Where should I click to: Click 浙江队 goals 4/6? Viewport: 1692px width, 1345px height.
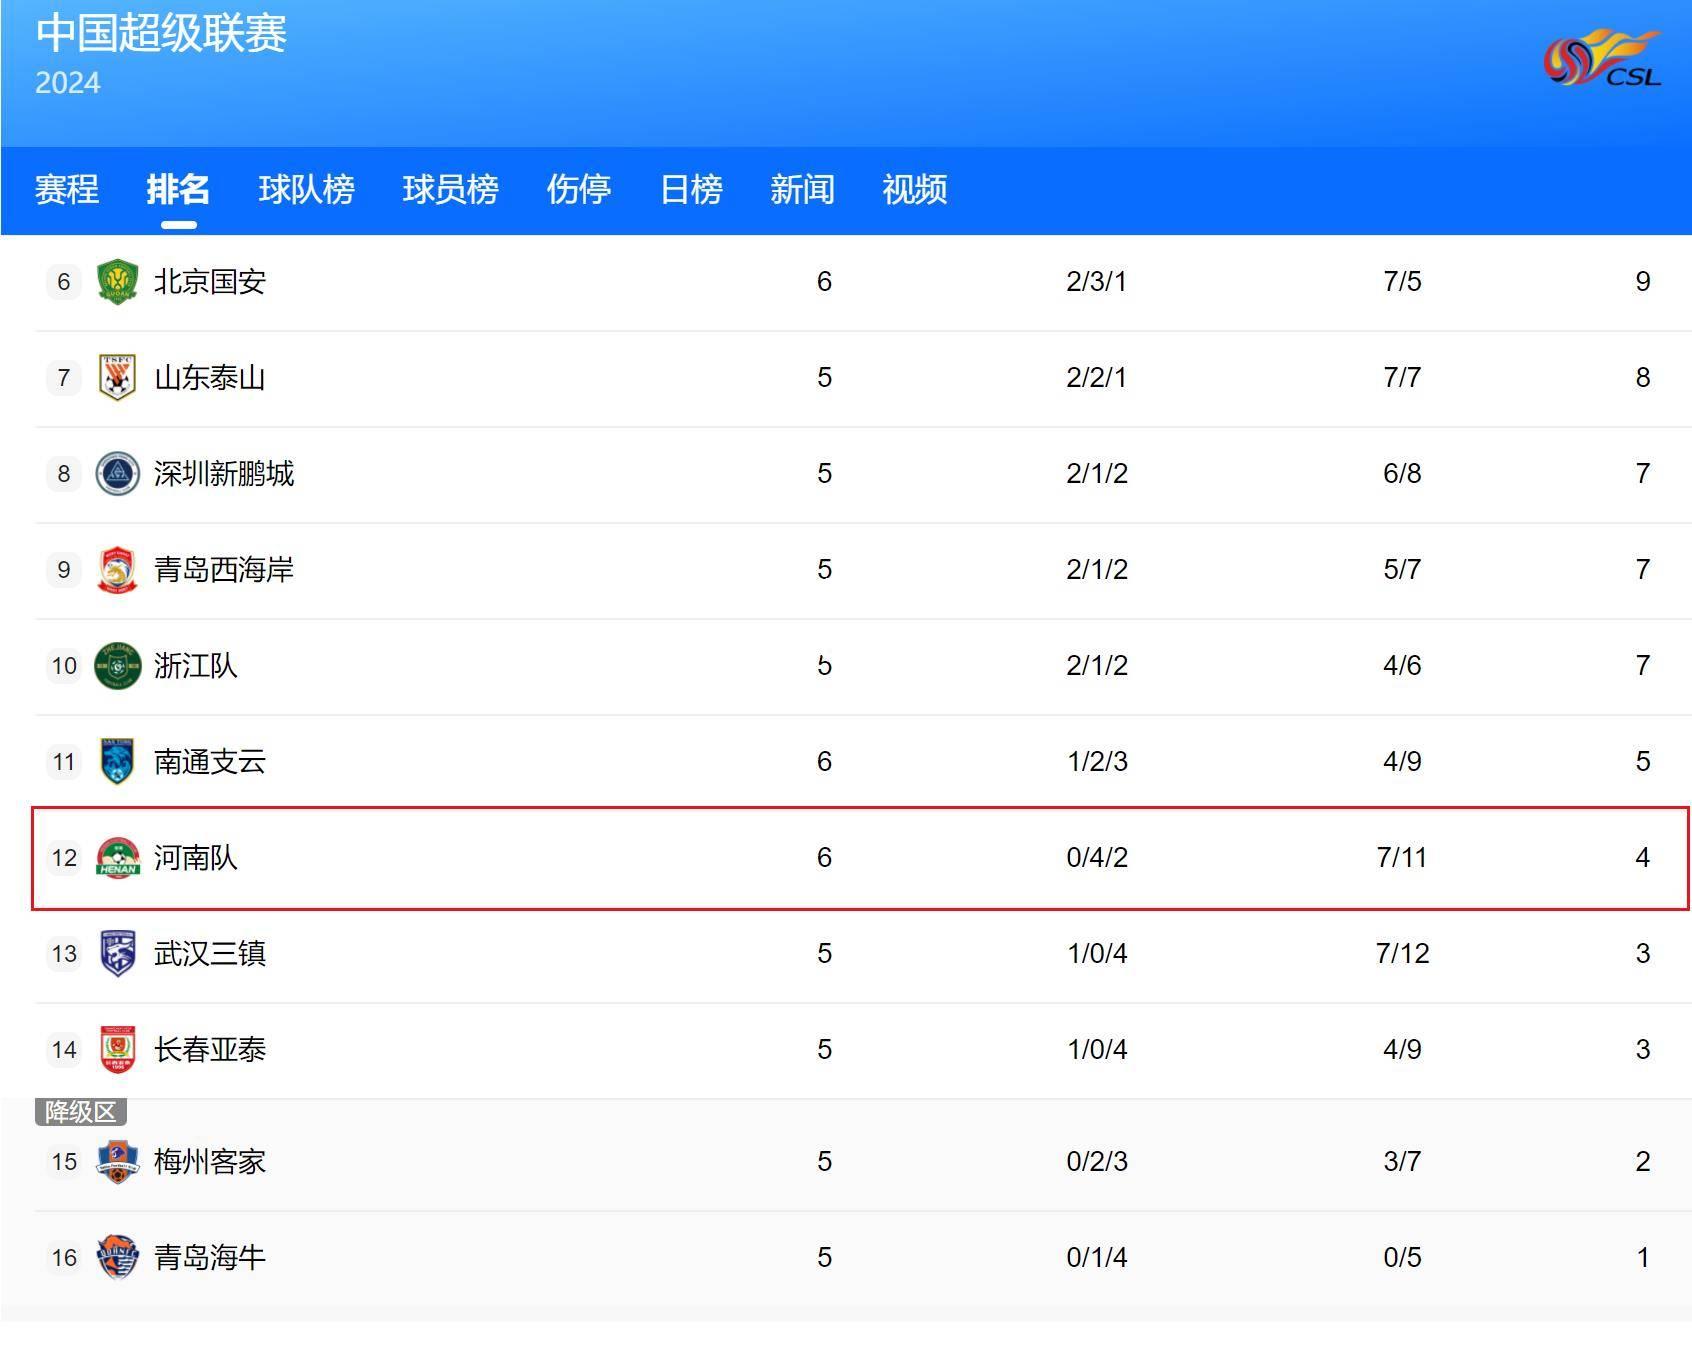(x=1402, y=666)
